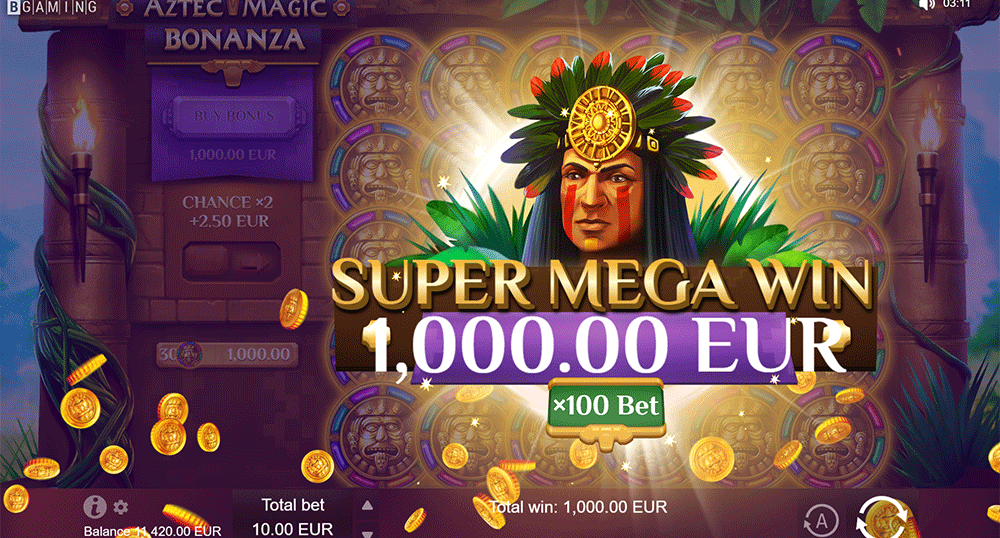Click the Super Mega Win banner
The image size is (1000, 538).
601,285
